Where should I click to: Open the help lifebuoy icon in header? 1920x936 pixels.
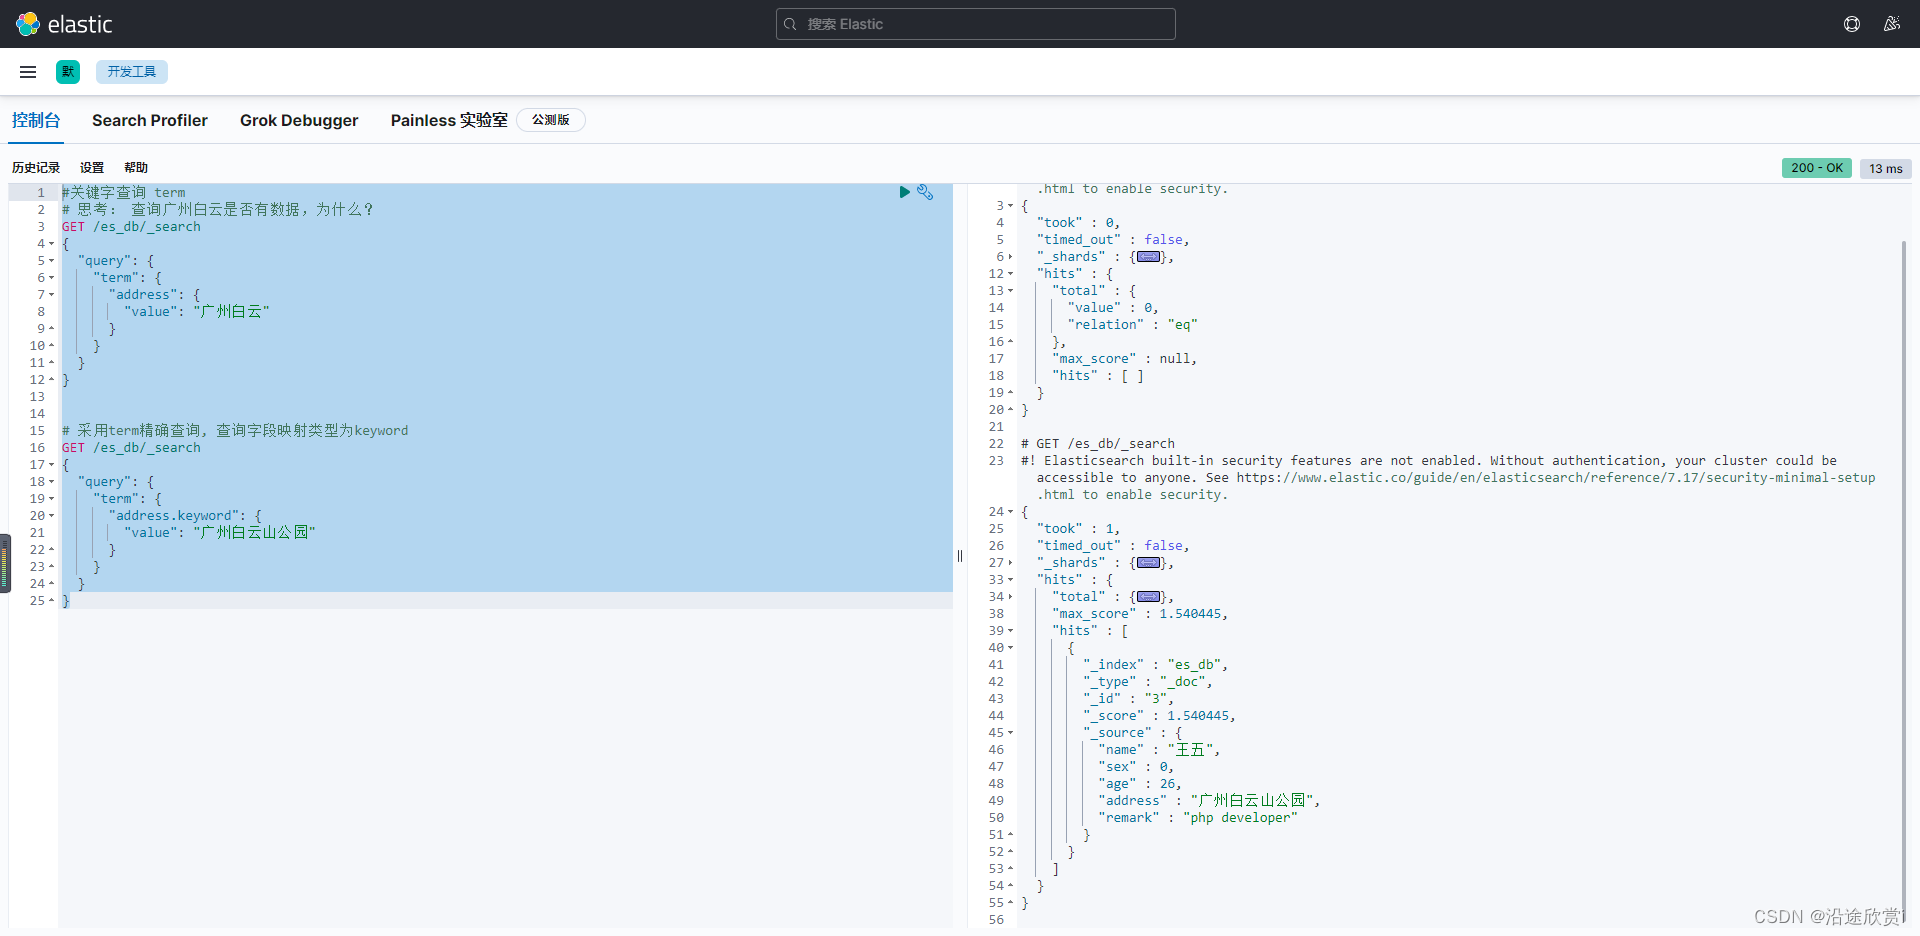pos(1852,24)
